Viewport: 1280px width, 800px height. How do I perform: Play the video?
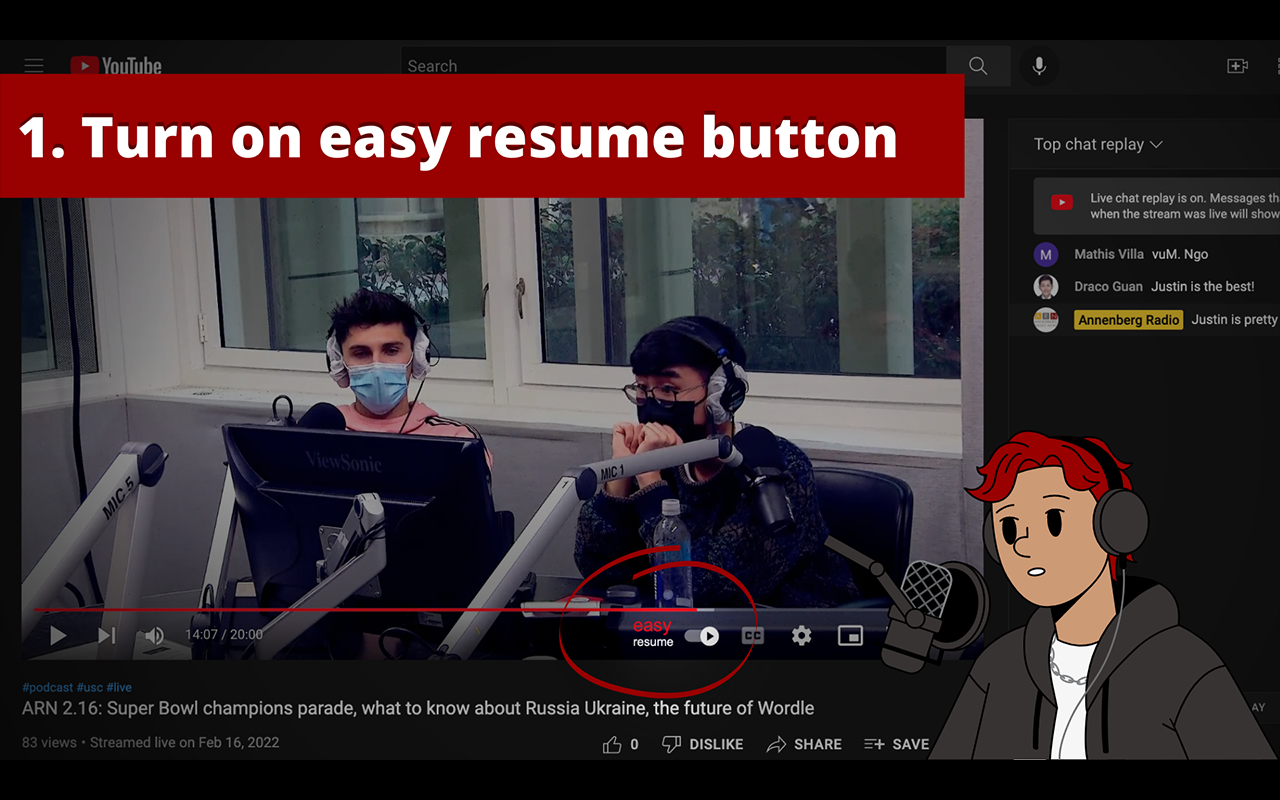click(x=57, y=635)
